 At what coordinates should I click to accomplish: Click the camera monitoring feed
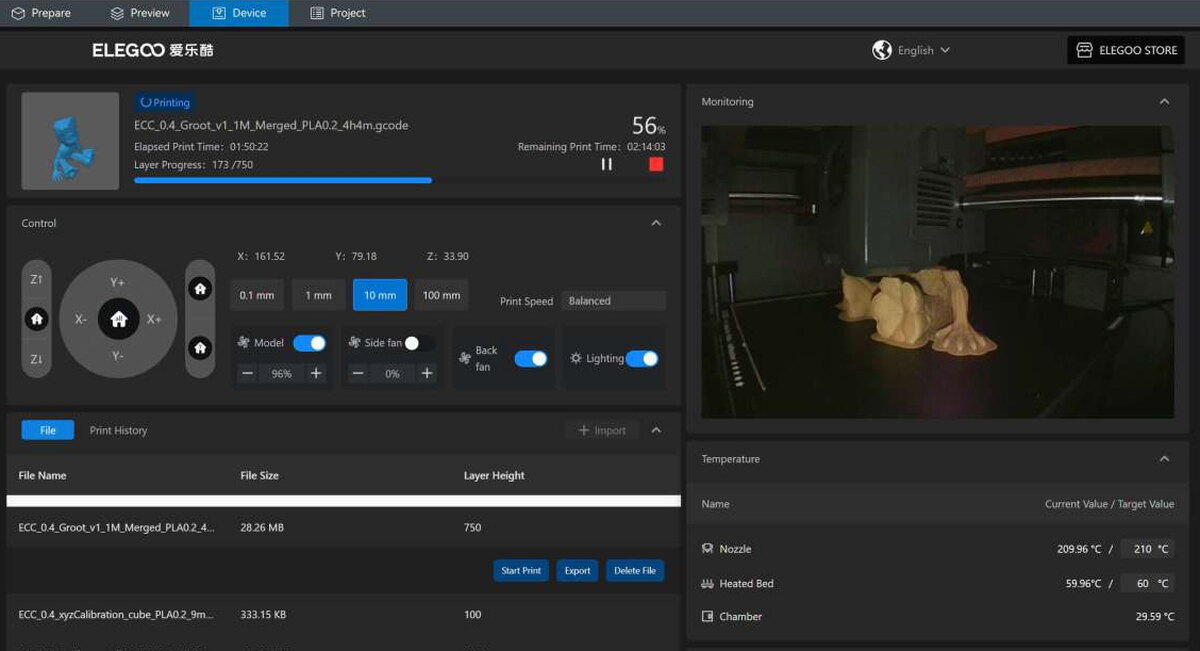click(938, 271)
